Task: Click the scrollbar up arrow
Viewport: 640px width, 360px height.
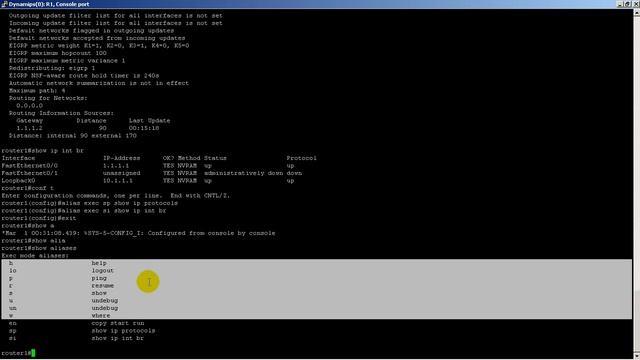Action: (x=636, y=12)
